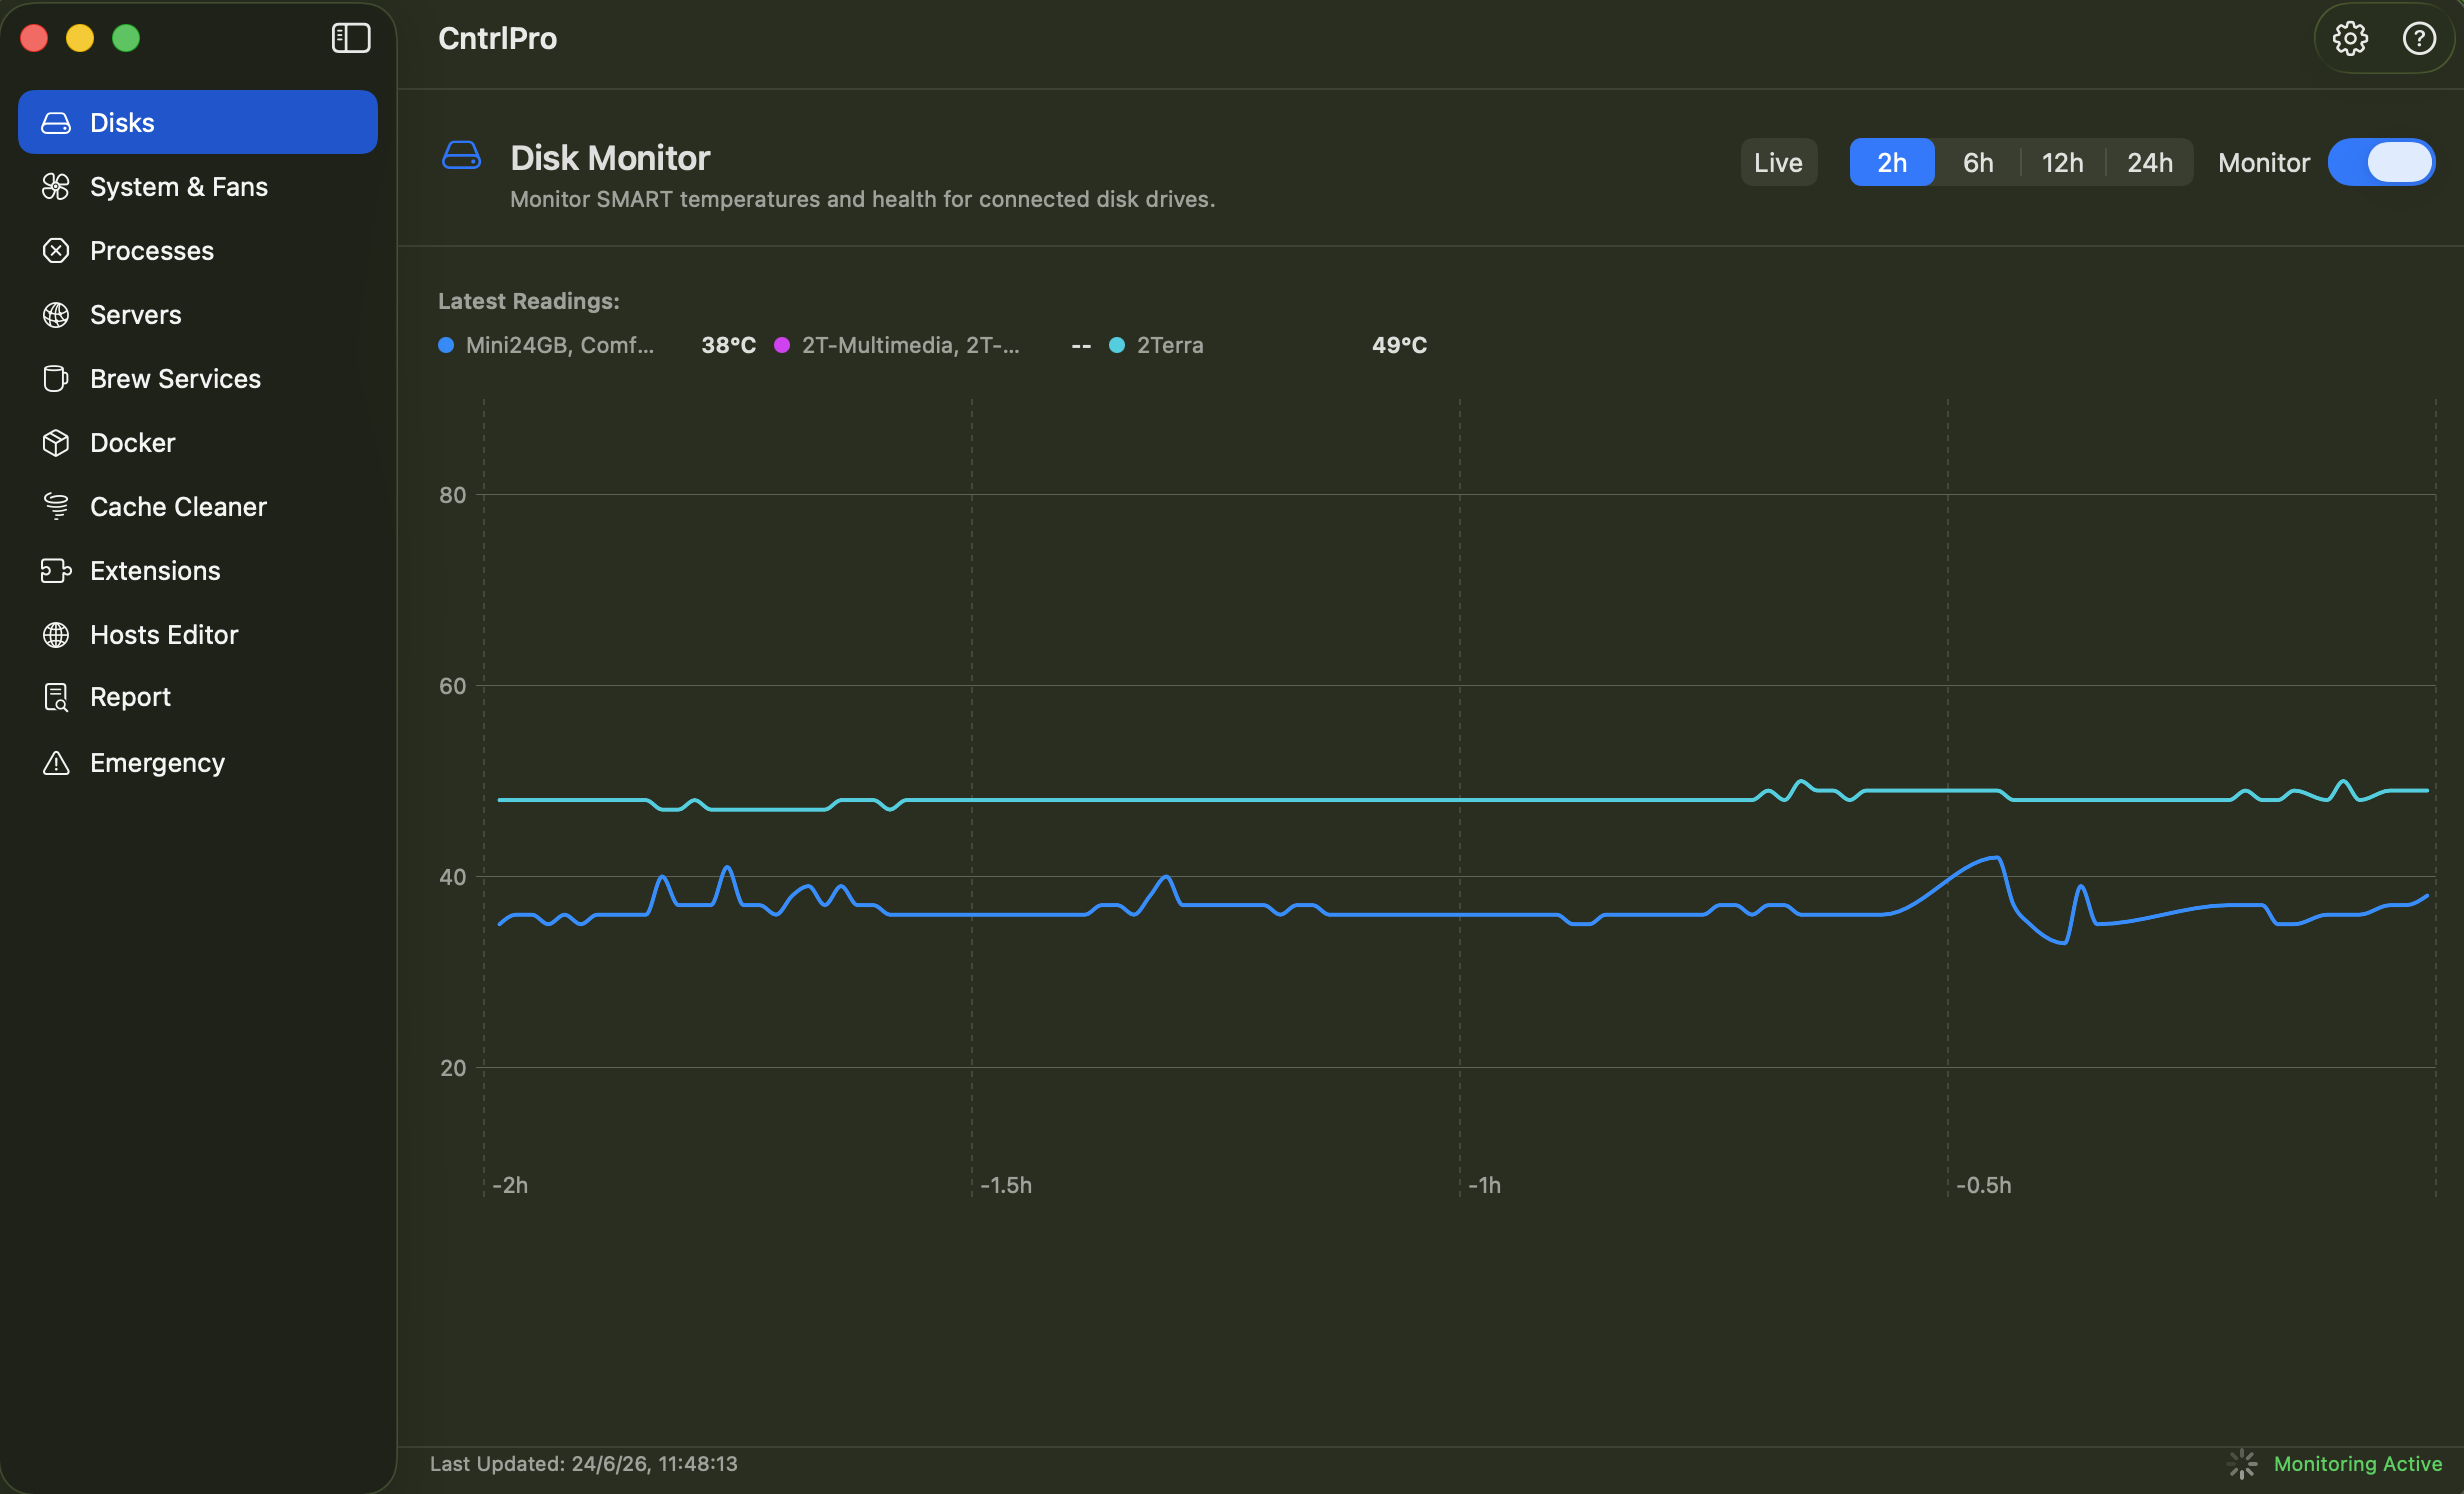Screen dimensions: 2464x1494
Task: Click the Disk Monitor header drive icon
Action: [461, 156]
